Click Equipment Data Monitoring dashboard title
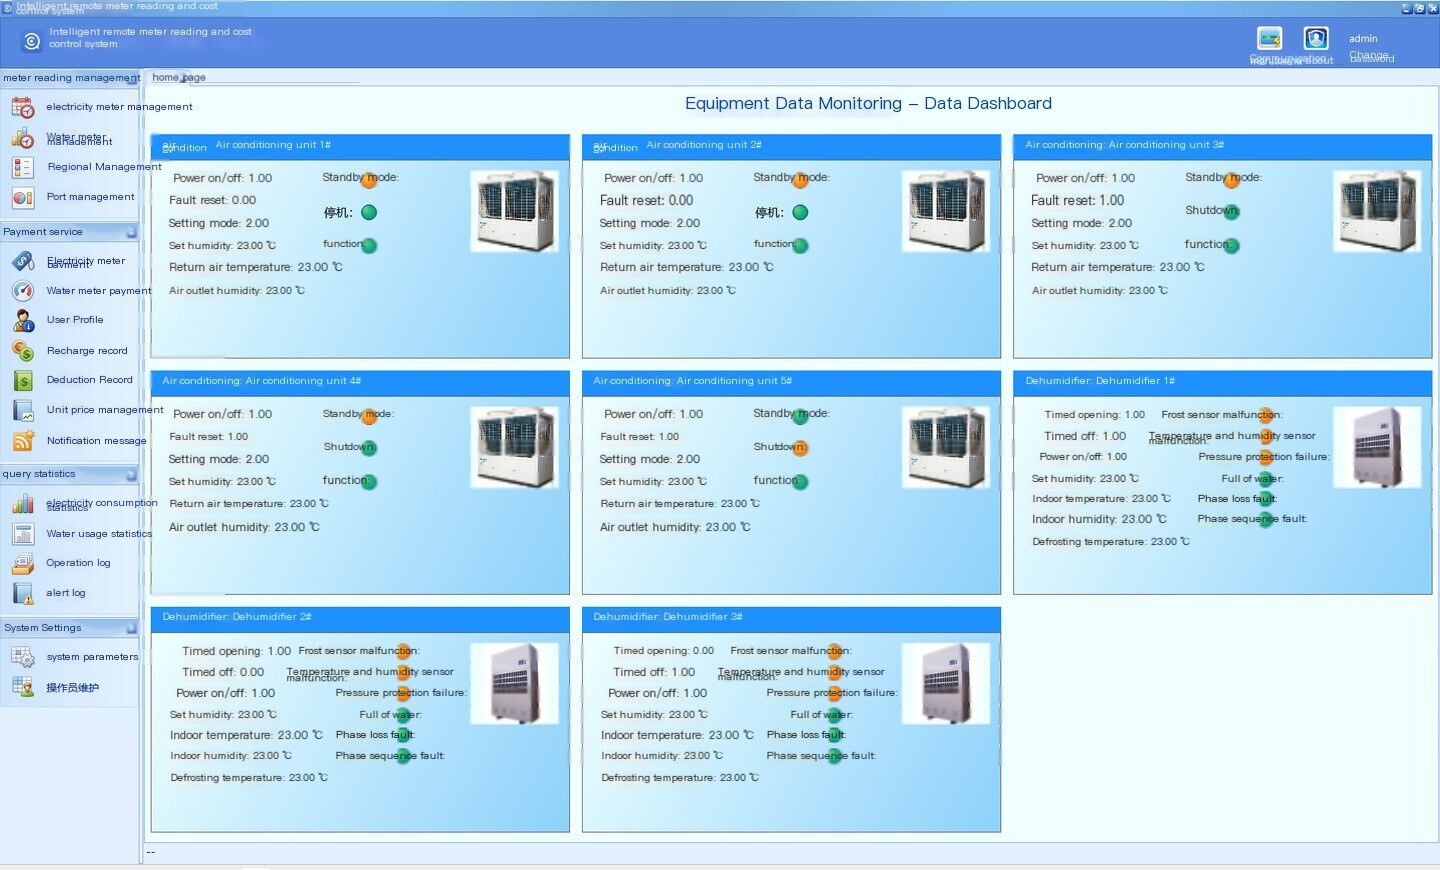Viewport: 1440px width, 870px height. [868, 103]
